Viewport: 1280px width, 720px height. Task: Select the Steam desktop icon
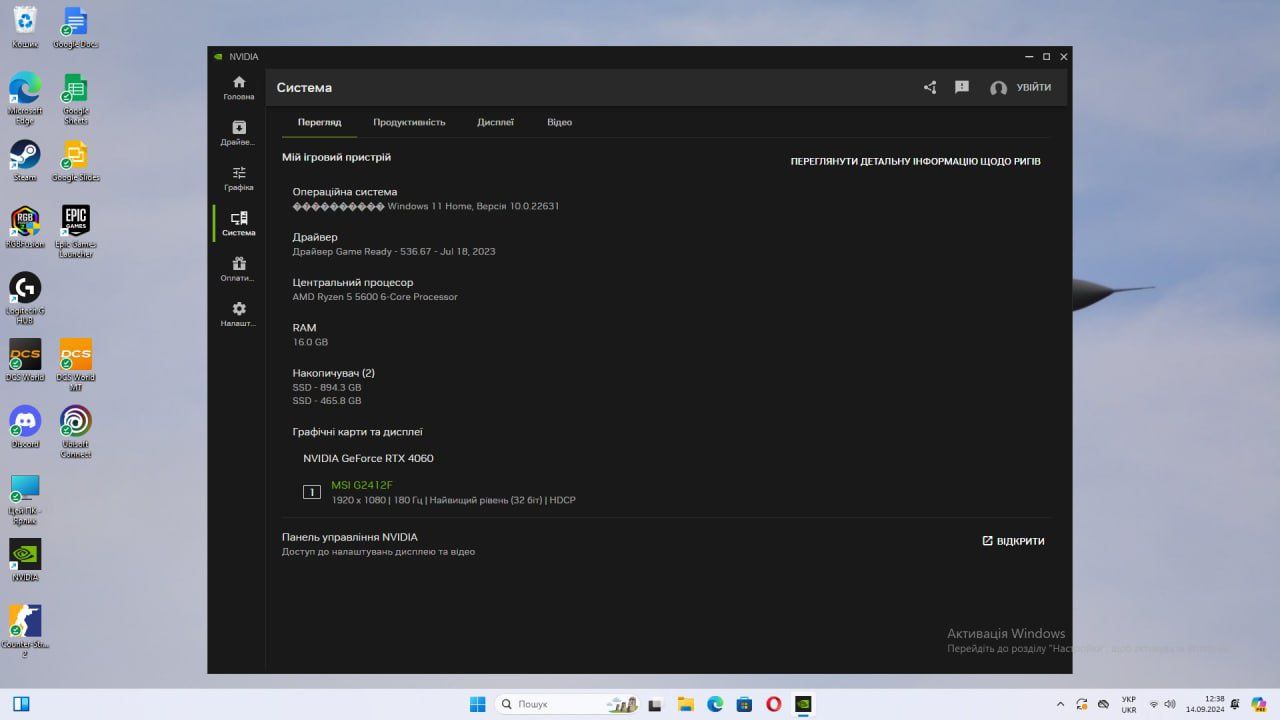[x=25, y=160]
